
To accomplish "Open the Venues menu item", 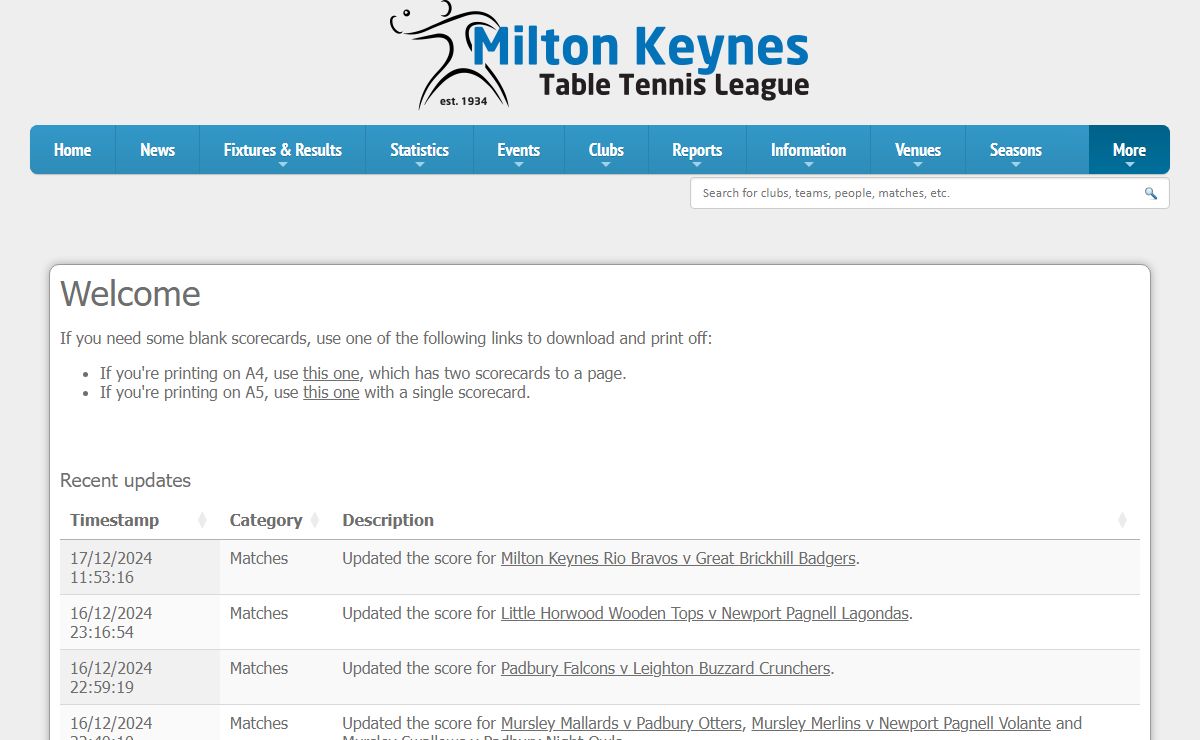I will [x=917, y=150].
